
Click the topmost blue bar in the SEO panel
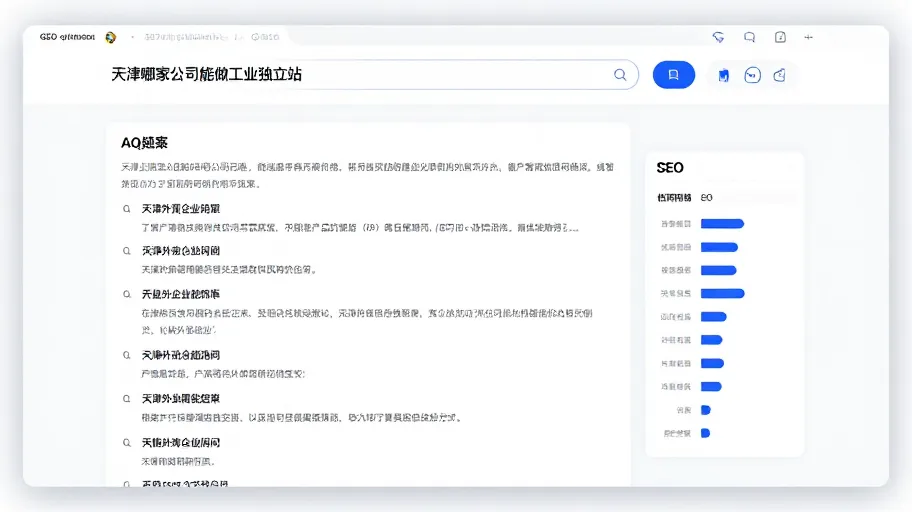click(722, 223)
